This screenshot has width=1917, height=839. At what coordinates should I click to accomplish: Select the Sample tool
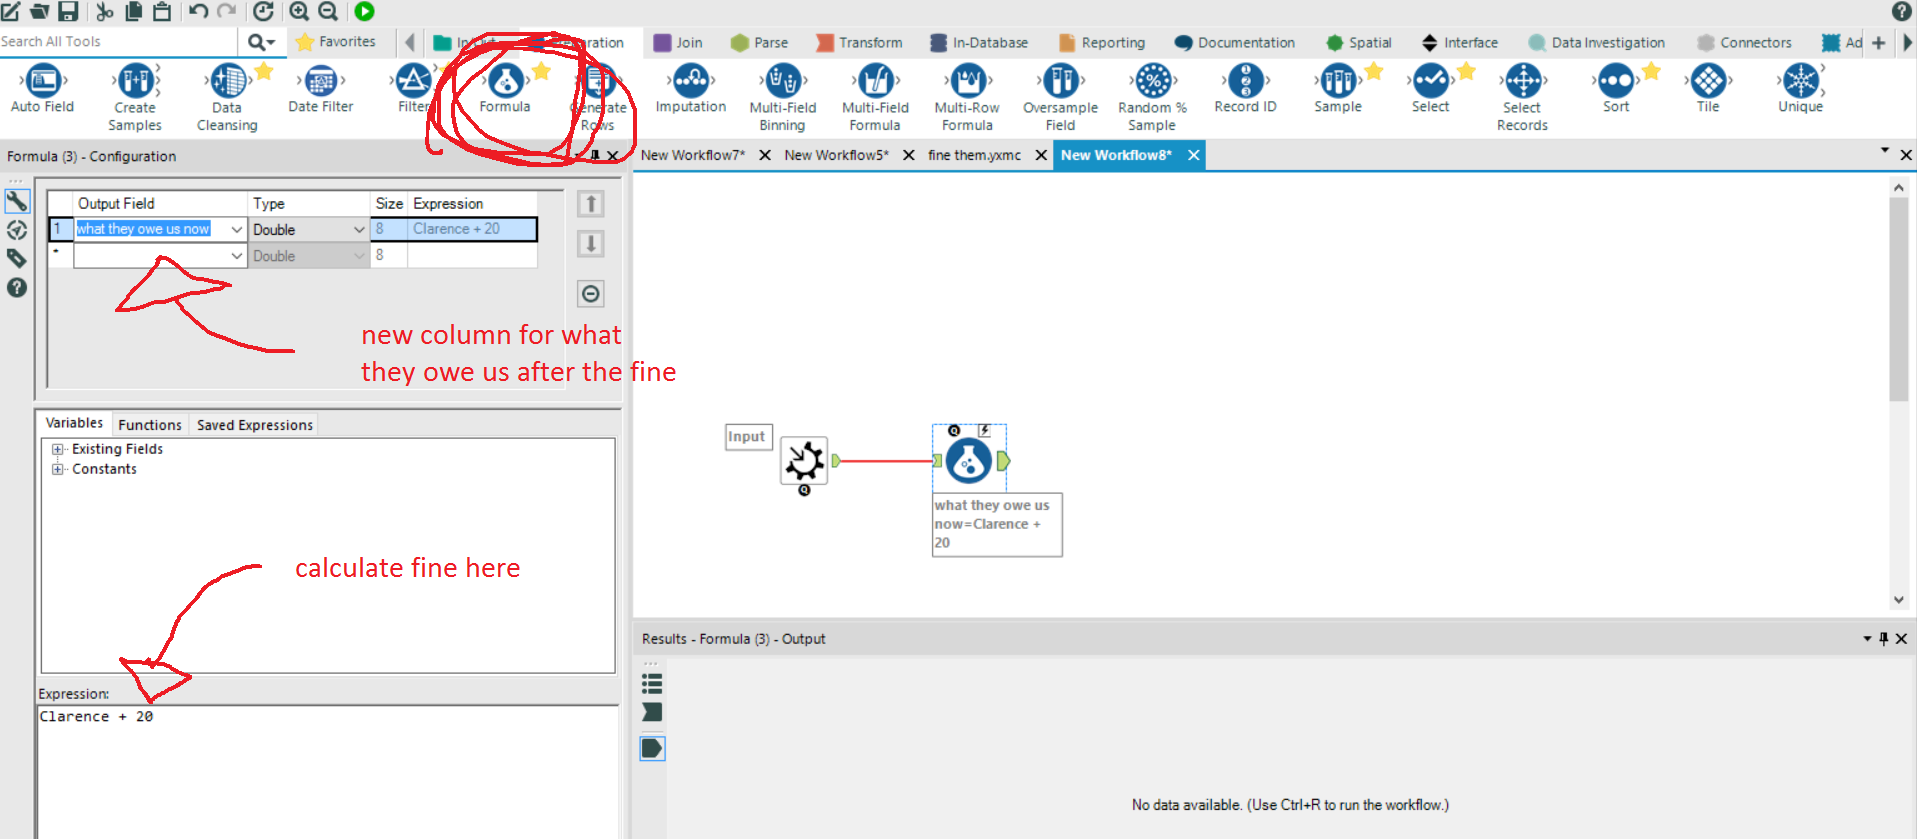click(x=1338, y=88)
